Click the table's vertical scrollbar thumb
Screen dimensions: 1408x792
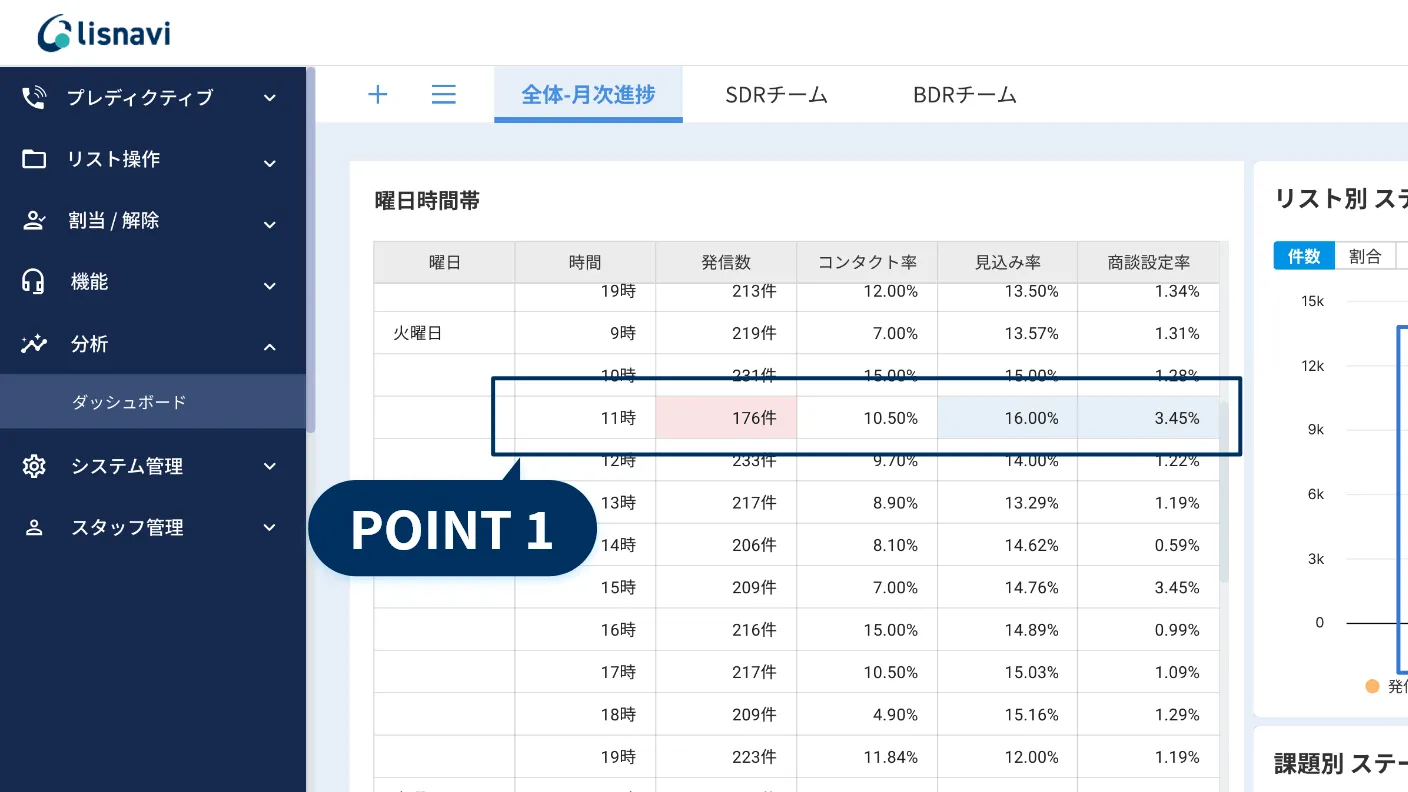[1224, 492]
